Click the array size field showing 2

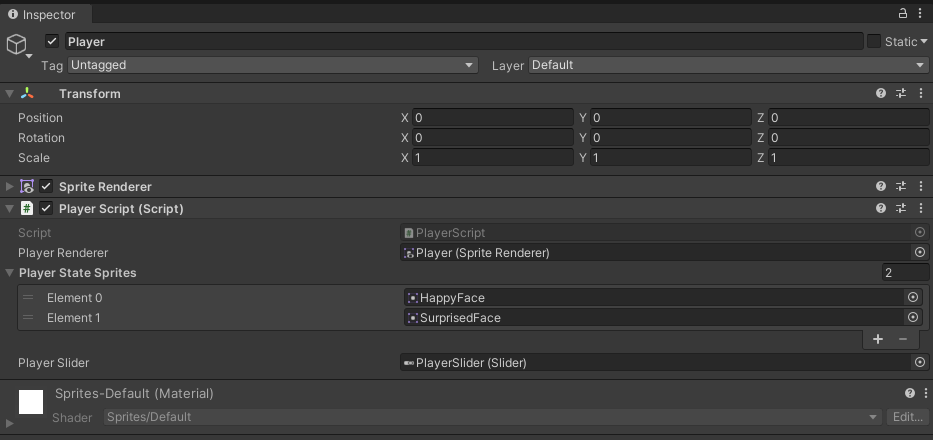click(x=905, y=273)
